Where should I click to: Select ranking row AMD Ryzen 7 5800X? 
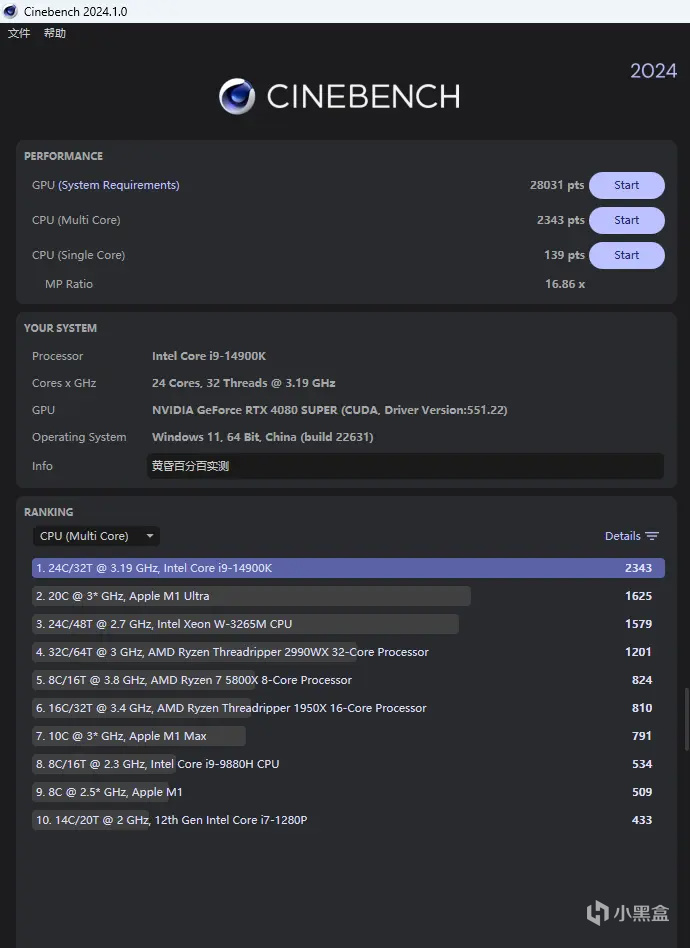[x=348, y=680]
